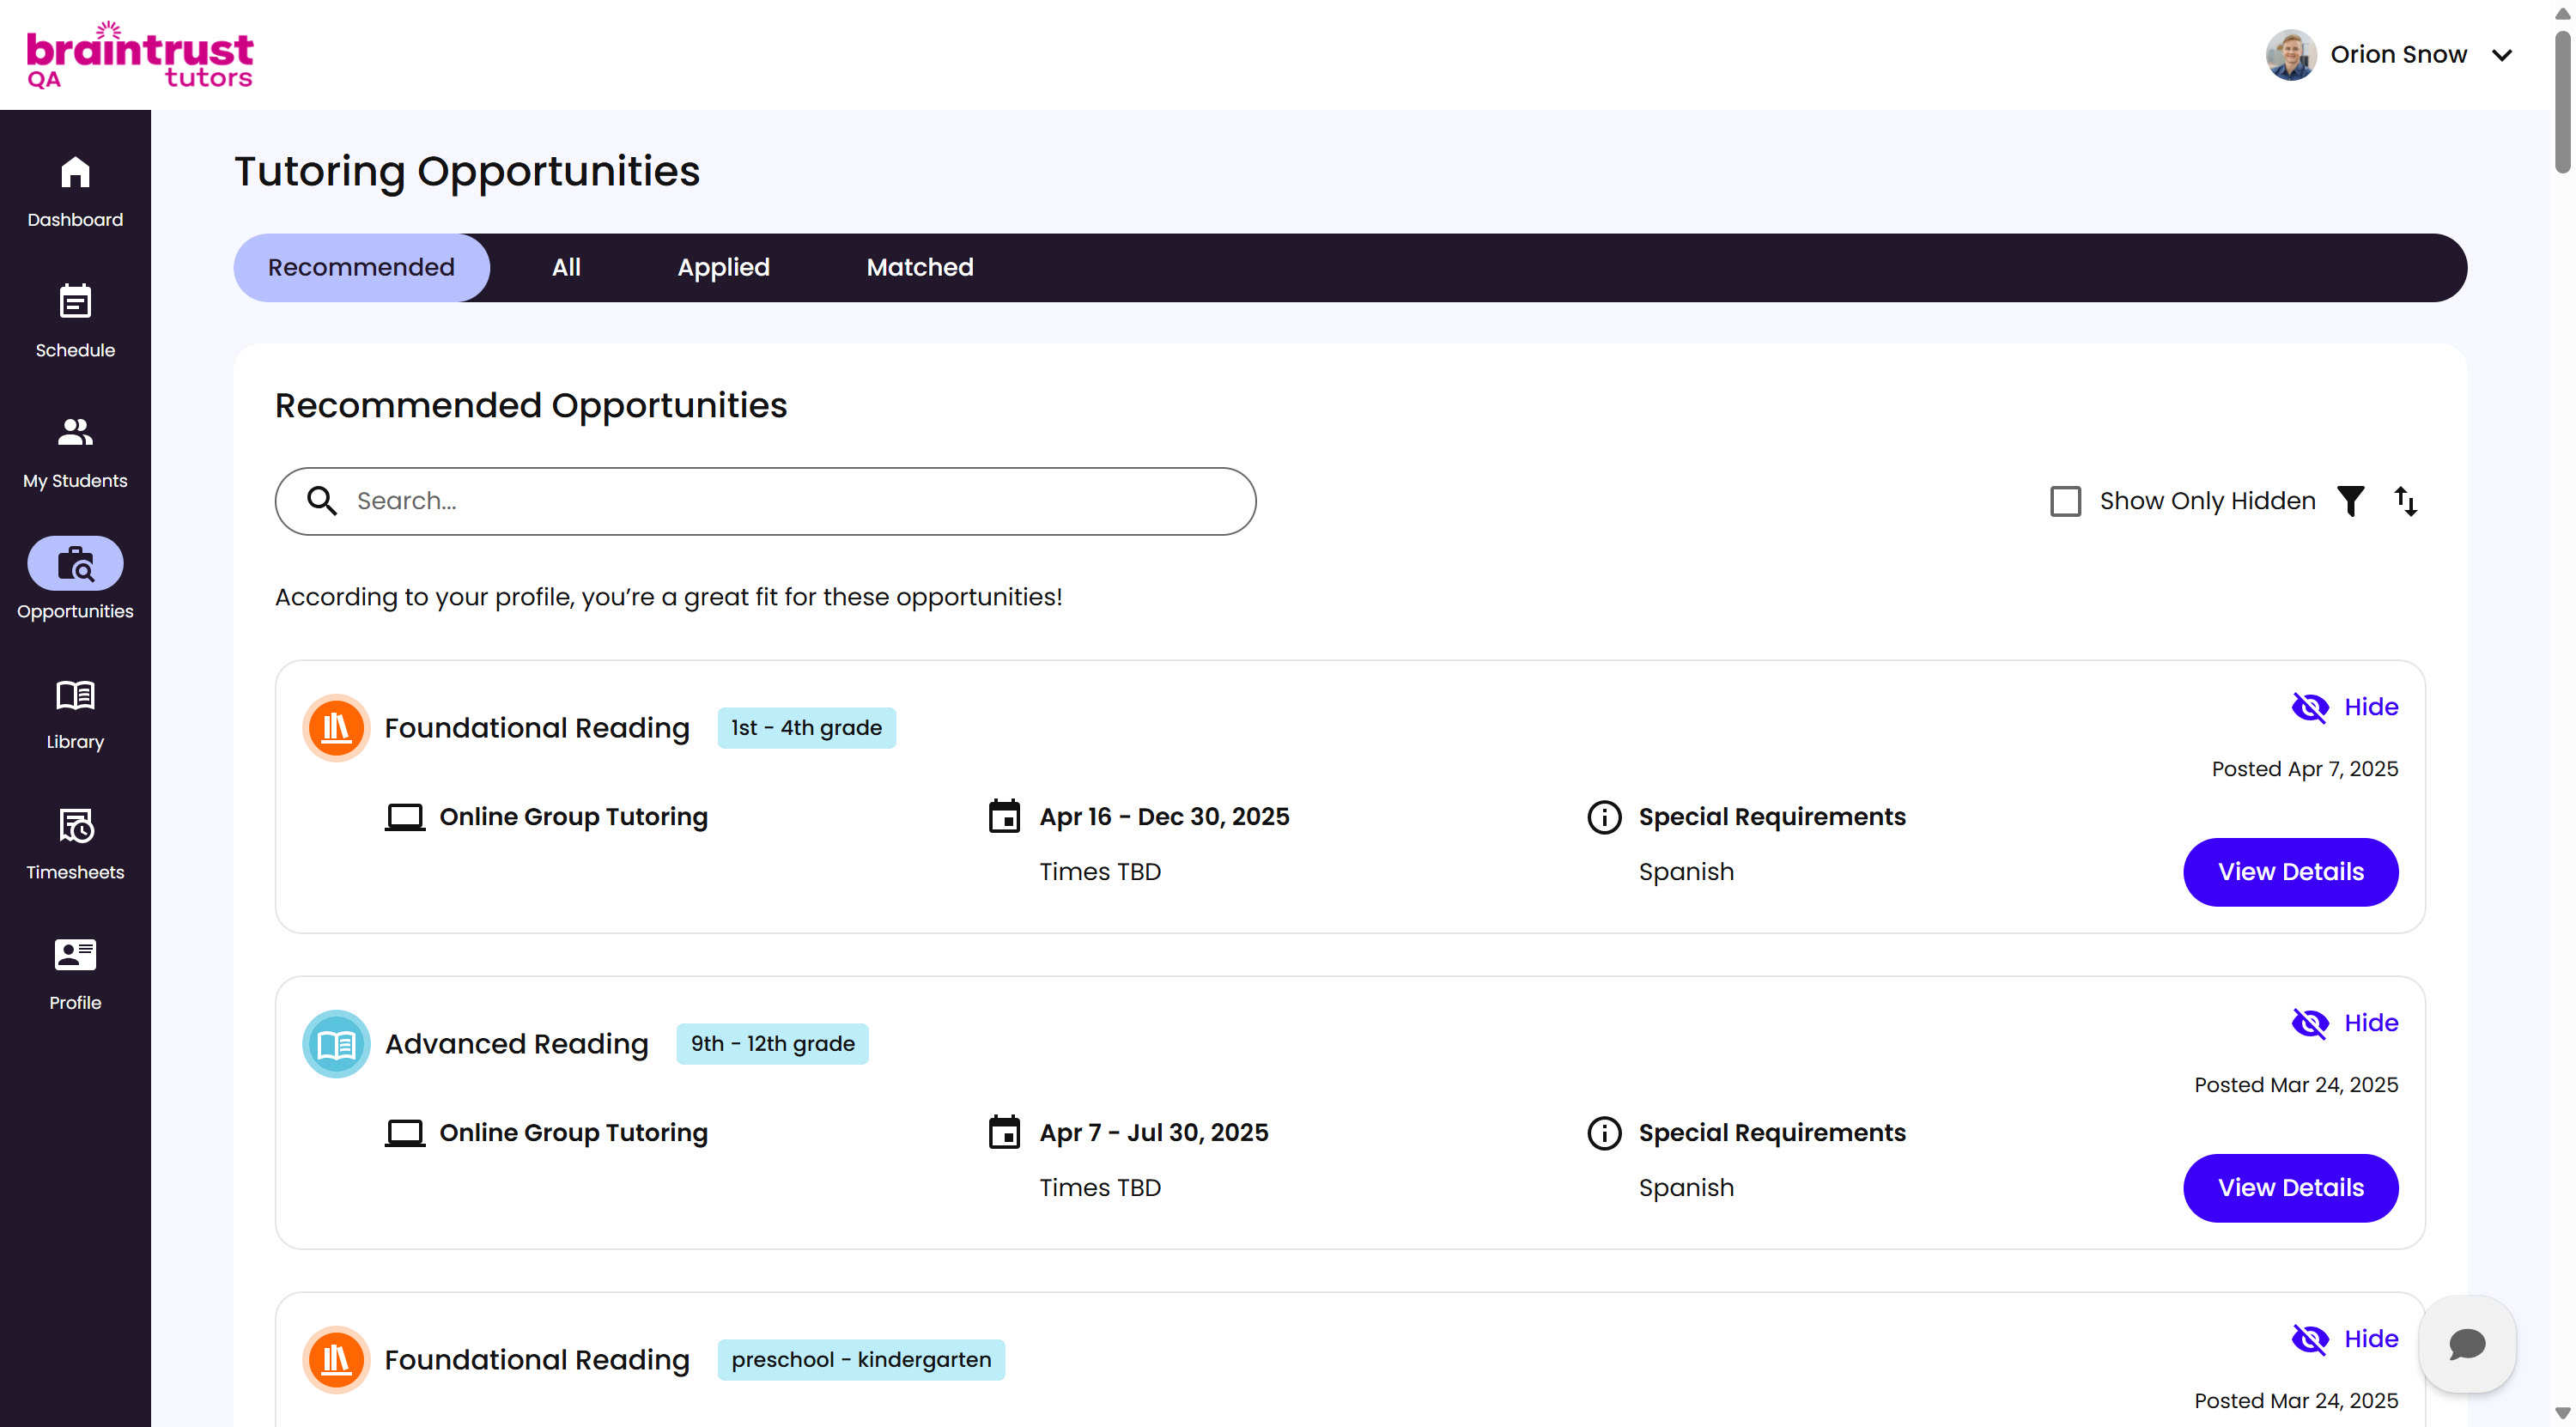Switch to the All tab
Screen dimensions: 2576x1427
tap(566, 268)
